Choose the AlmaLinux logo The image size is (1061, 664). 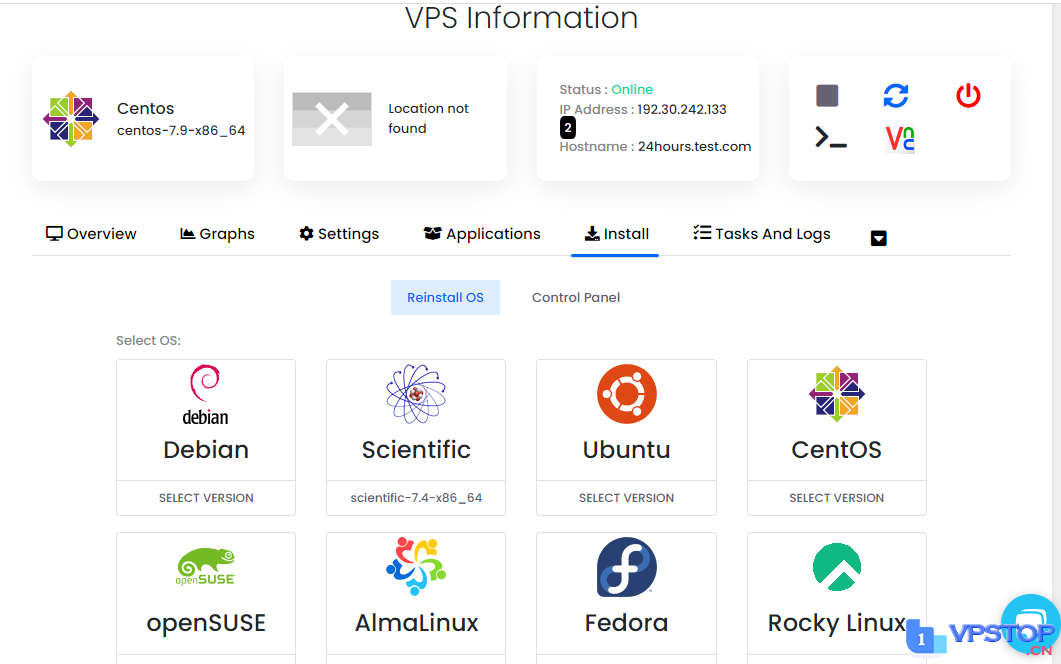[416, 567]
